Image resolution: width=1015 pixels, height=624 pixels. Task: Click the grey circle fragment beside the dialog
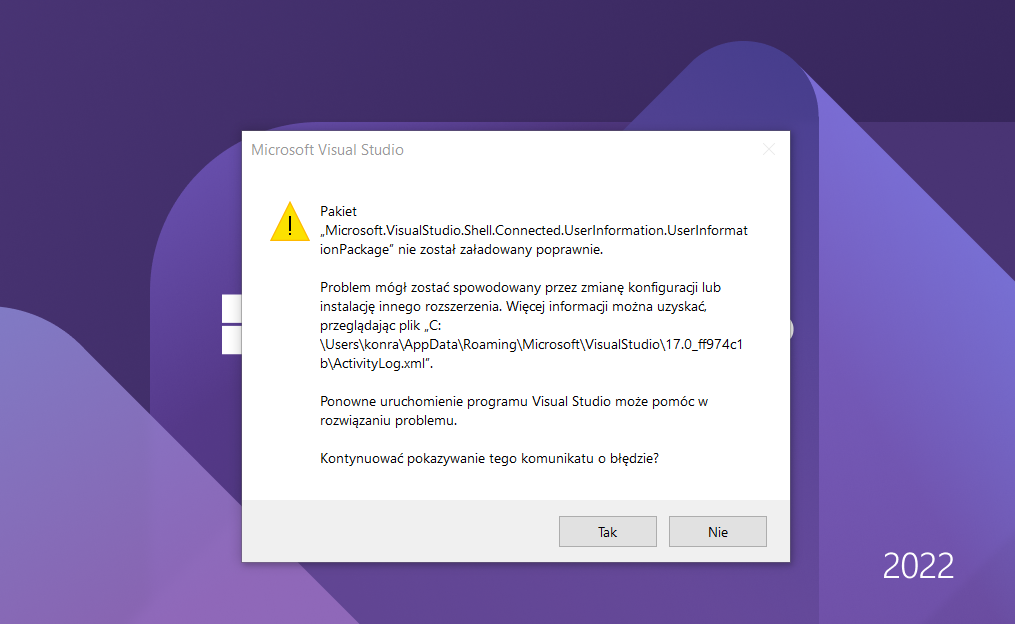tap(792, 329)
